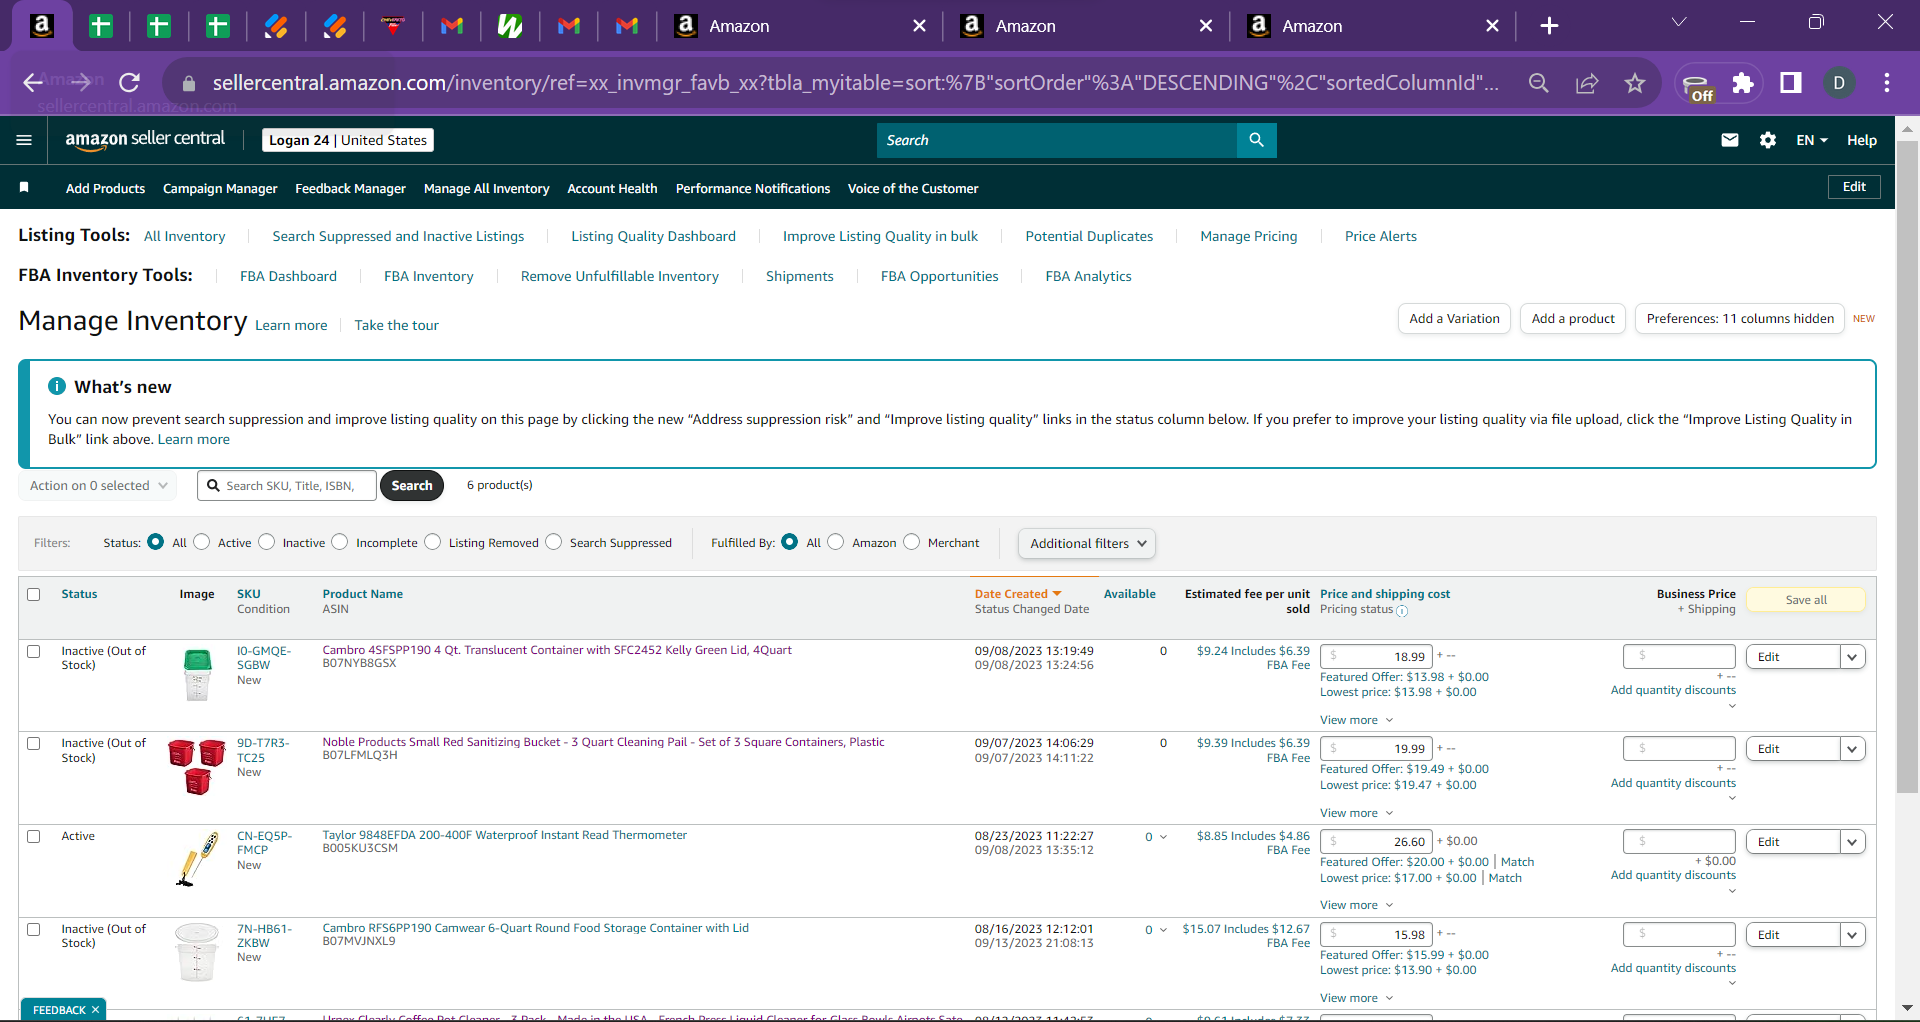Image resolution: width=1920 pixels, height=1022 pixels.
Task: Click the Search SKU, Title, ISBN field
Action: click(287, 486)
